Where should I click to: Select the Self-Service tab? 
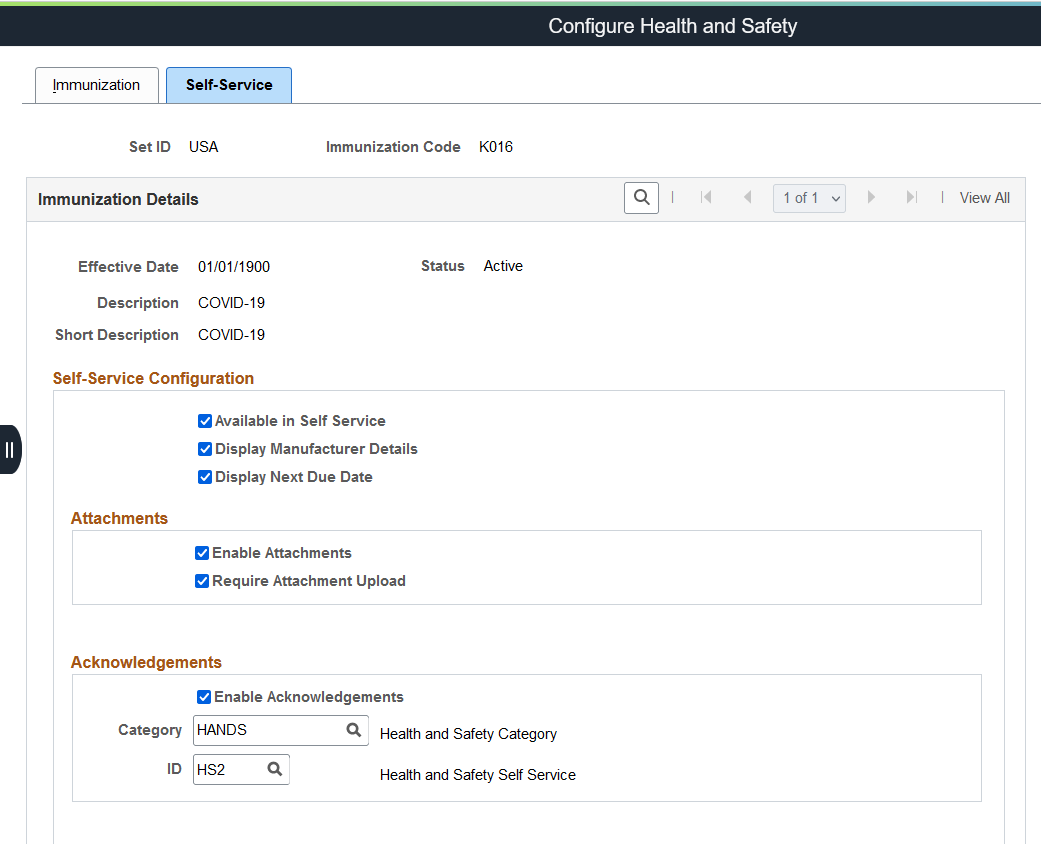pyautogui.click(x=229, y=85)
